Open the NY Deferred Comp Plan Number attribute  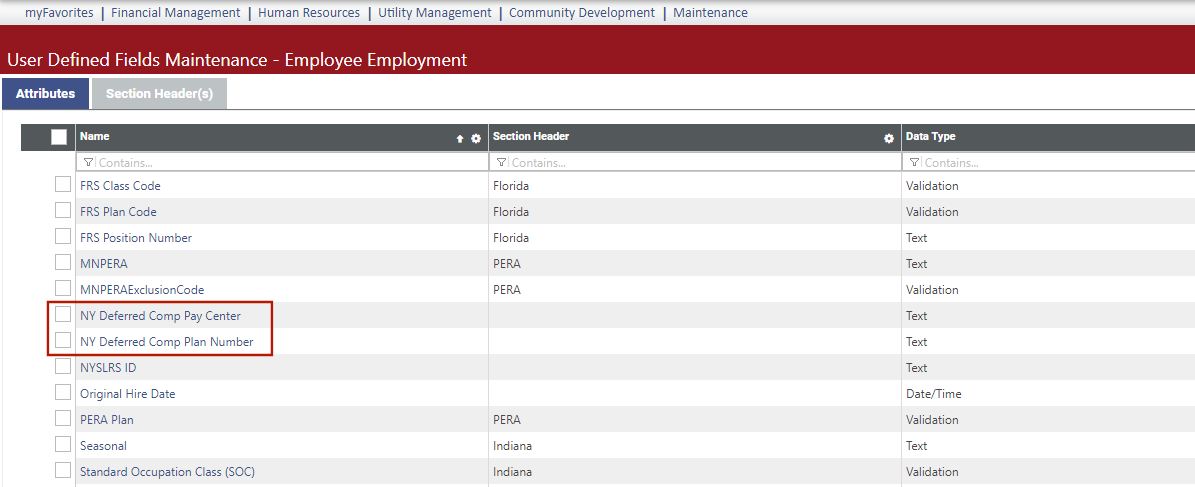[x=166, y=342]
